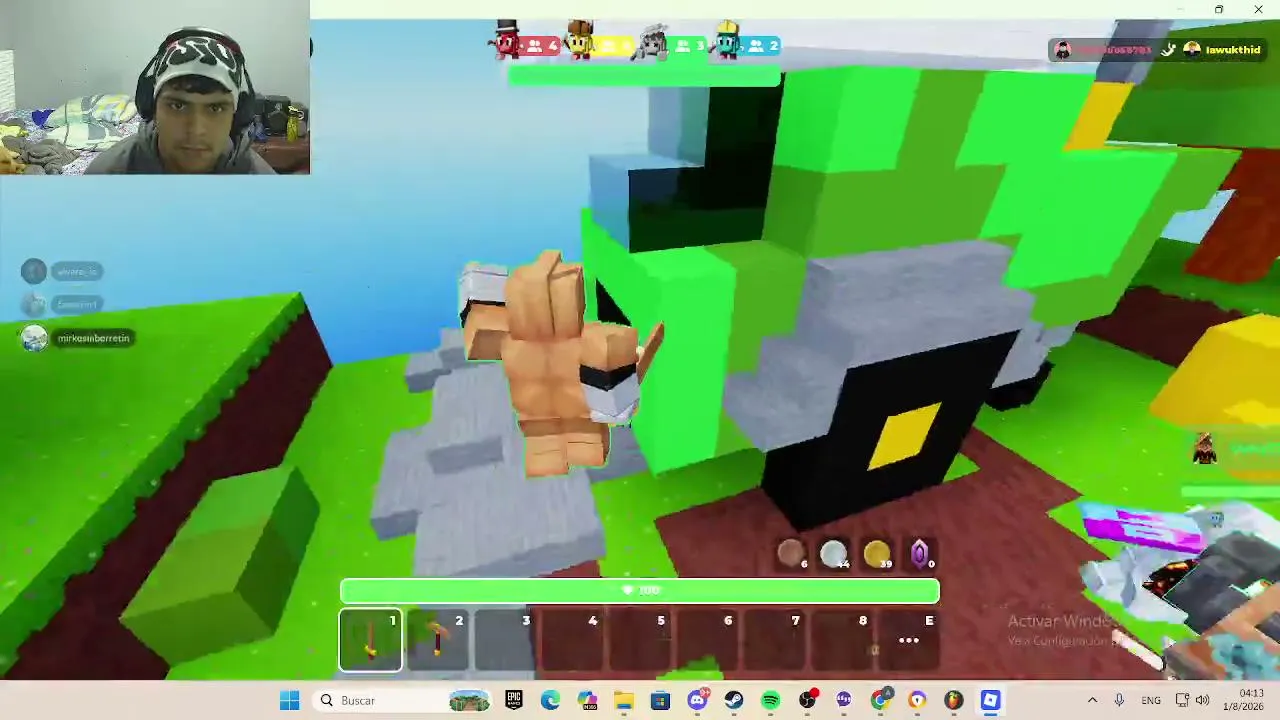This screenshot has height=720, width=1280.
Task: Click the green health bar
Action: (x=640, y=591)
